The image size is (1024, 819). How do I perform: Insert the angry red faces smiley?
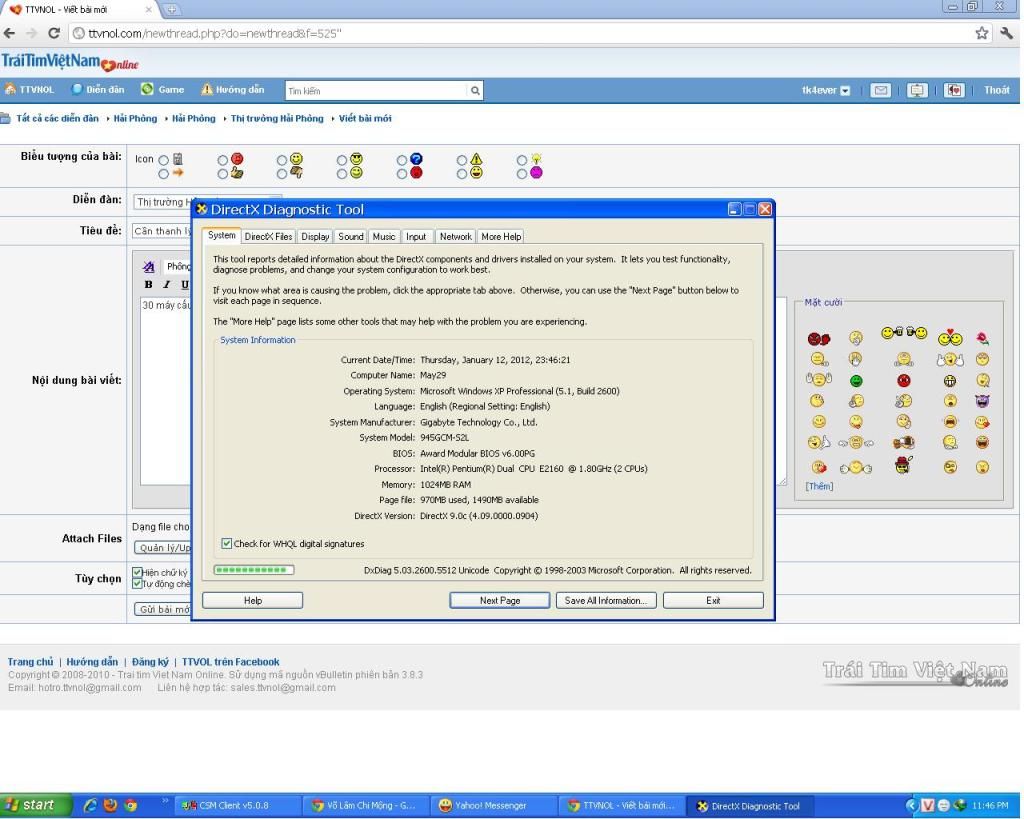tap(818, 338)
